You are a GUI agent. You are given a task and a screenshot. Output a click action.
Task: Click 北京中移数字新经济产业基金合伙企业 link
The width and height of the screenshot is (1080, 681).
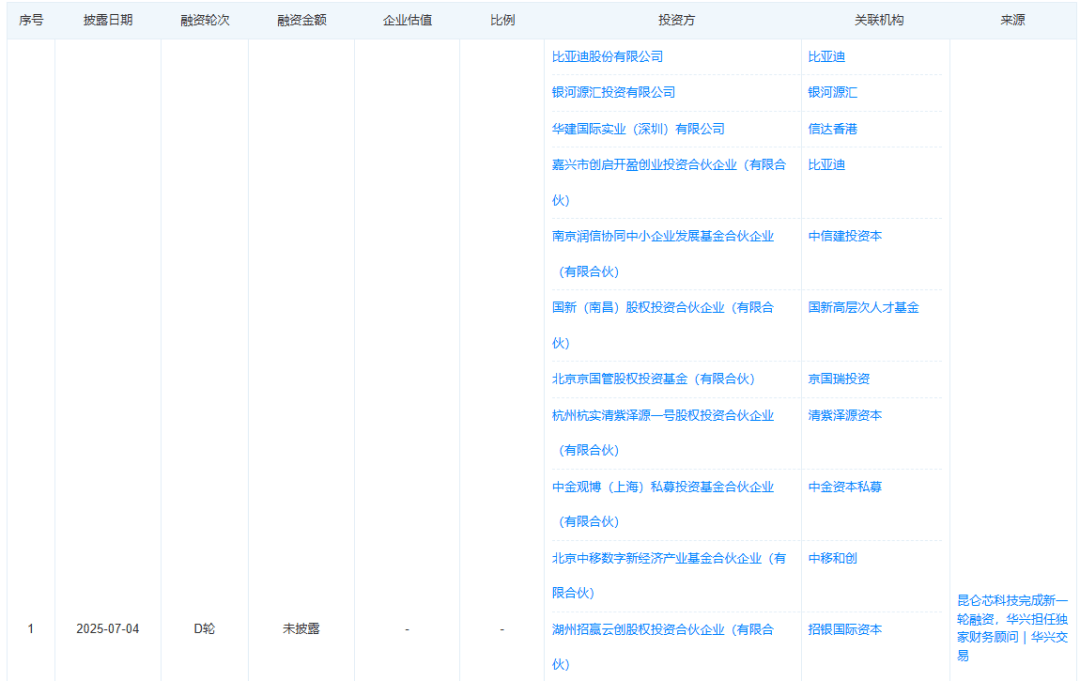(668, 558)
